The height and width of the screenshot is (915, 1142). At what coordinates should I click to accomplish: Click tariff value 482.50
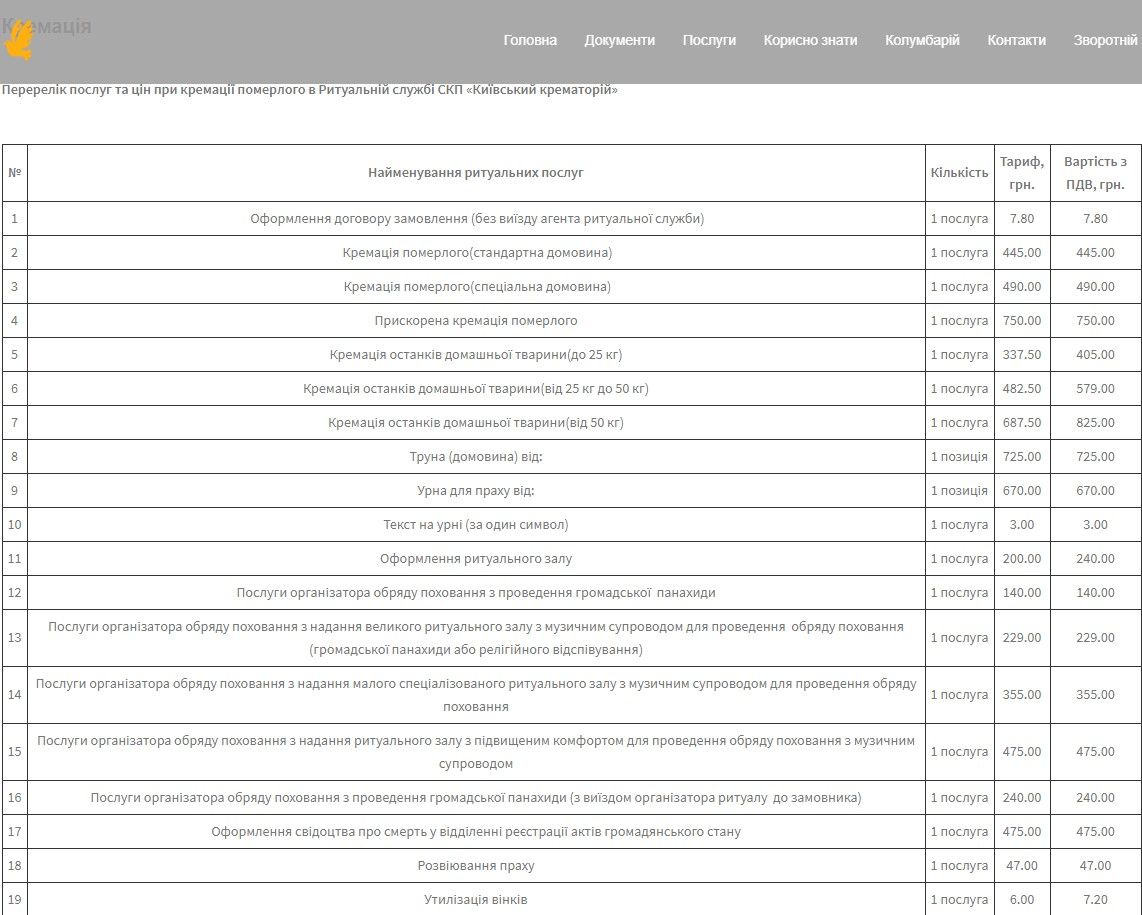coord(1022,388)
